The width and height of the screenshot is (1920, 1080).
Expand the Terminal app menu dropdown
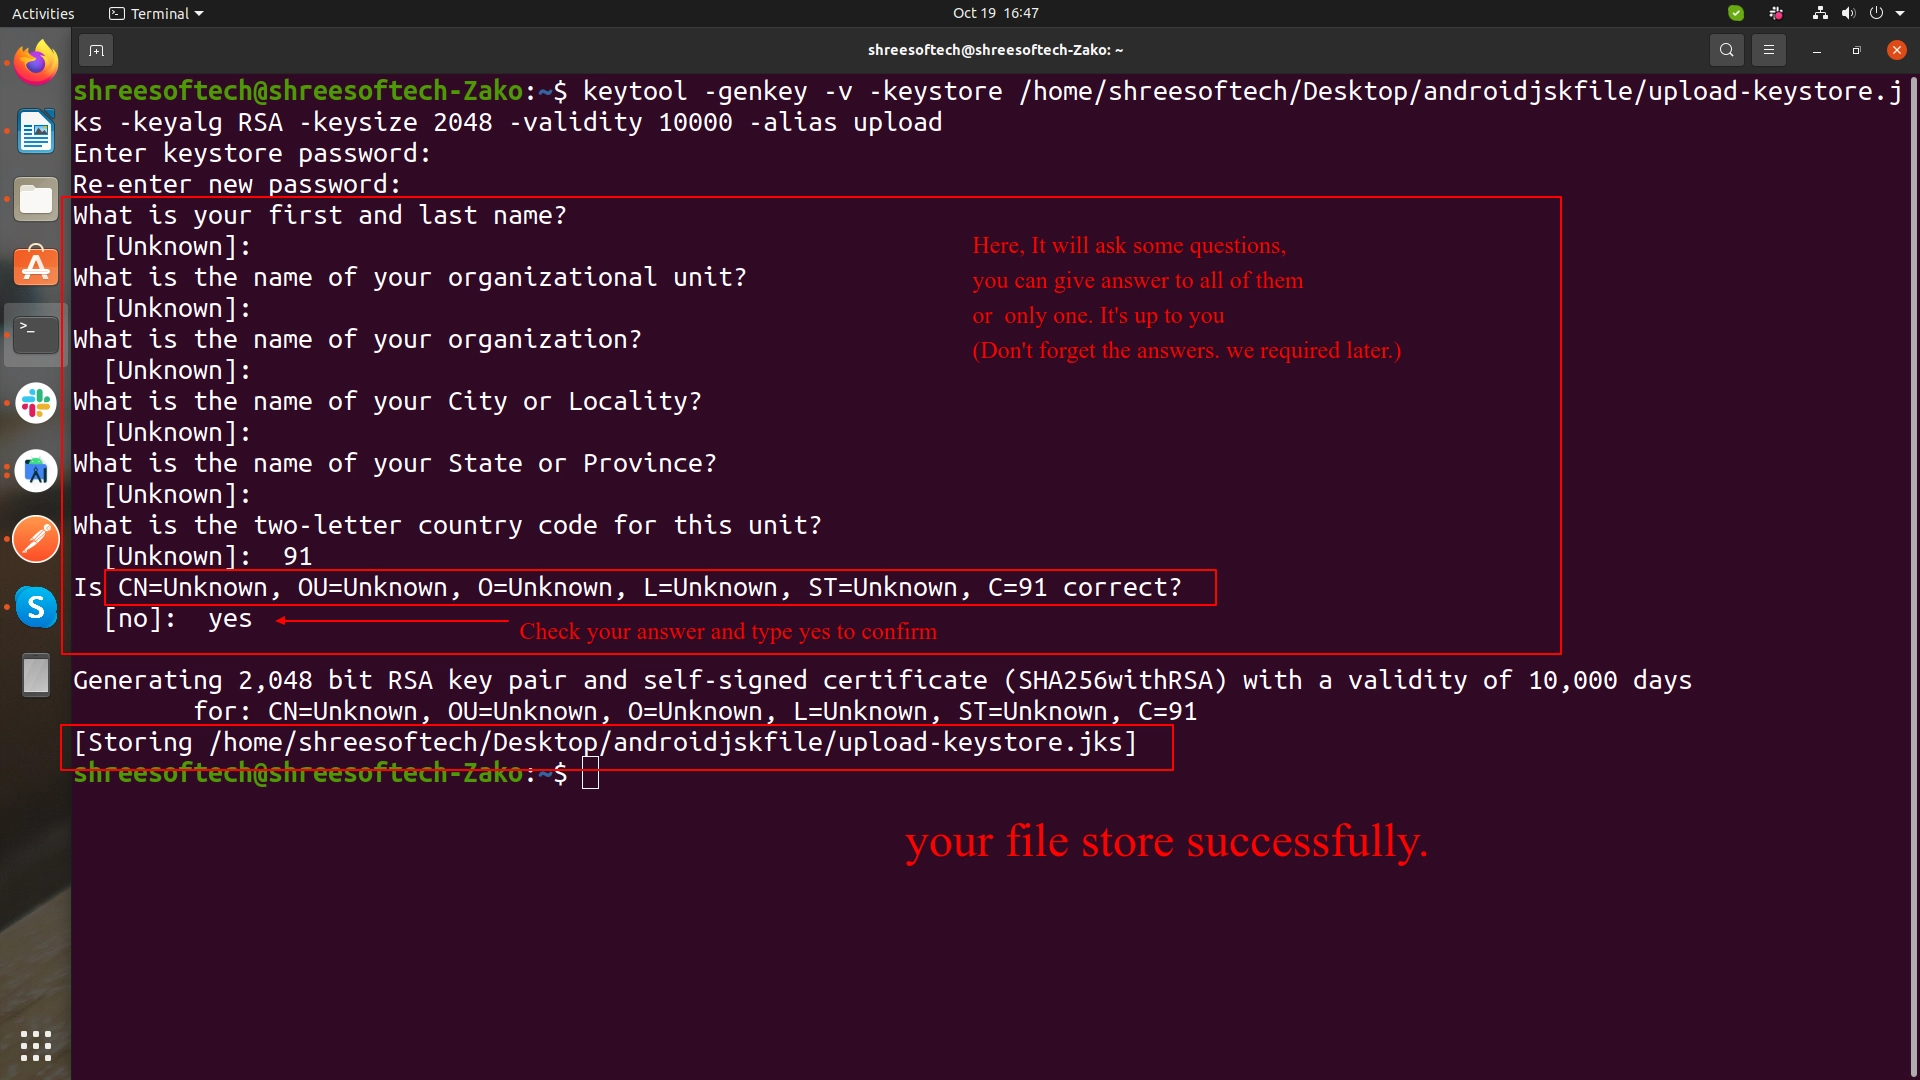coord(156,13)
